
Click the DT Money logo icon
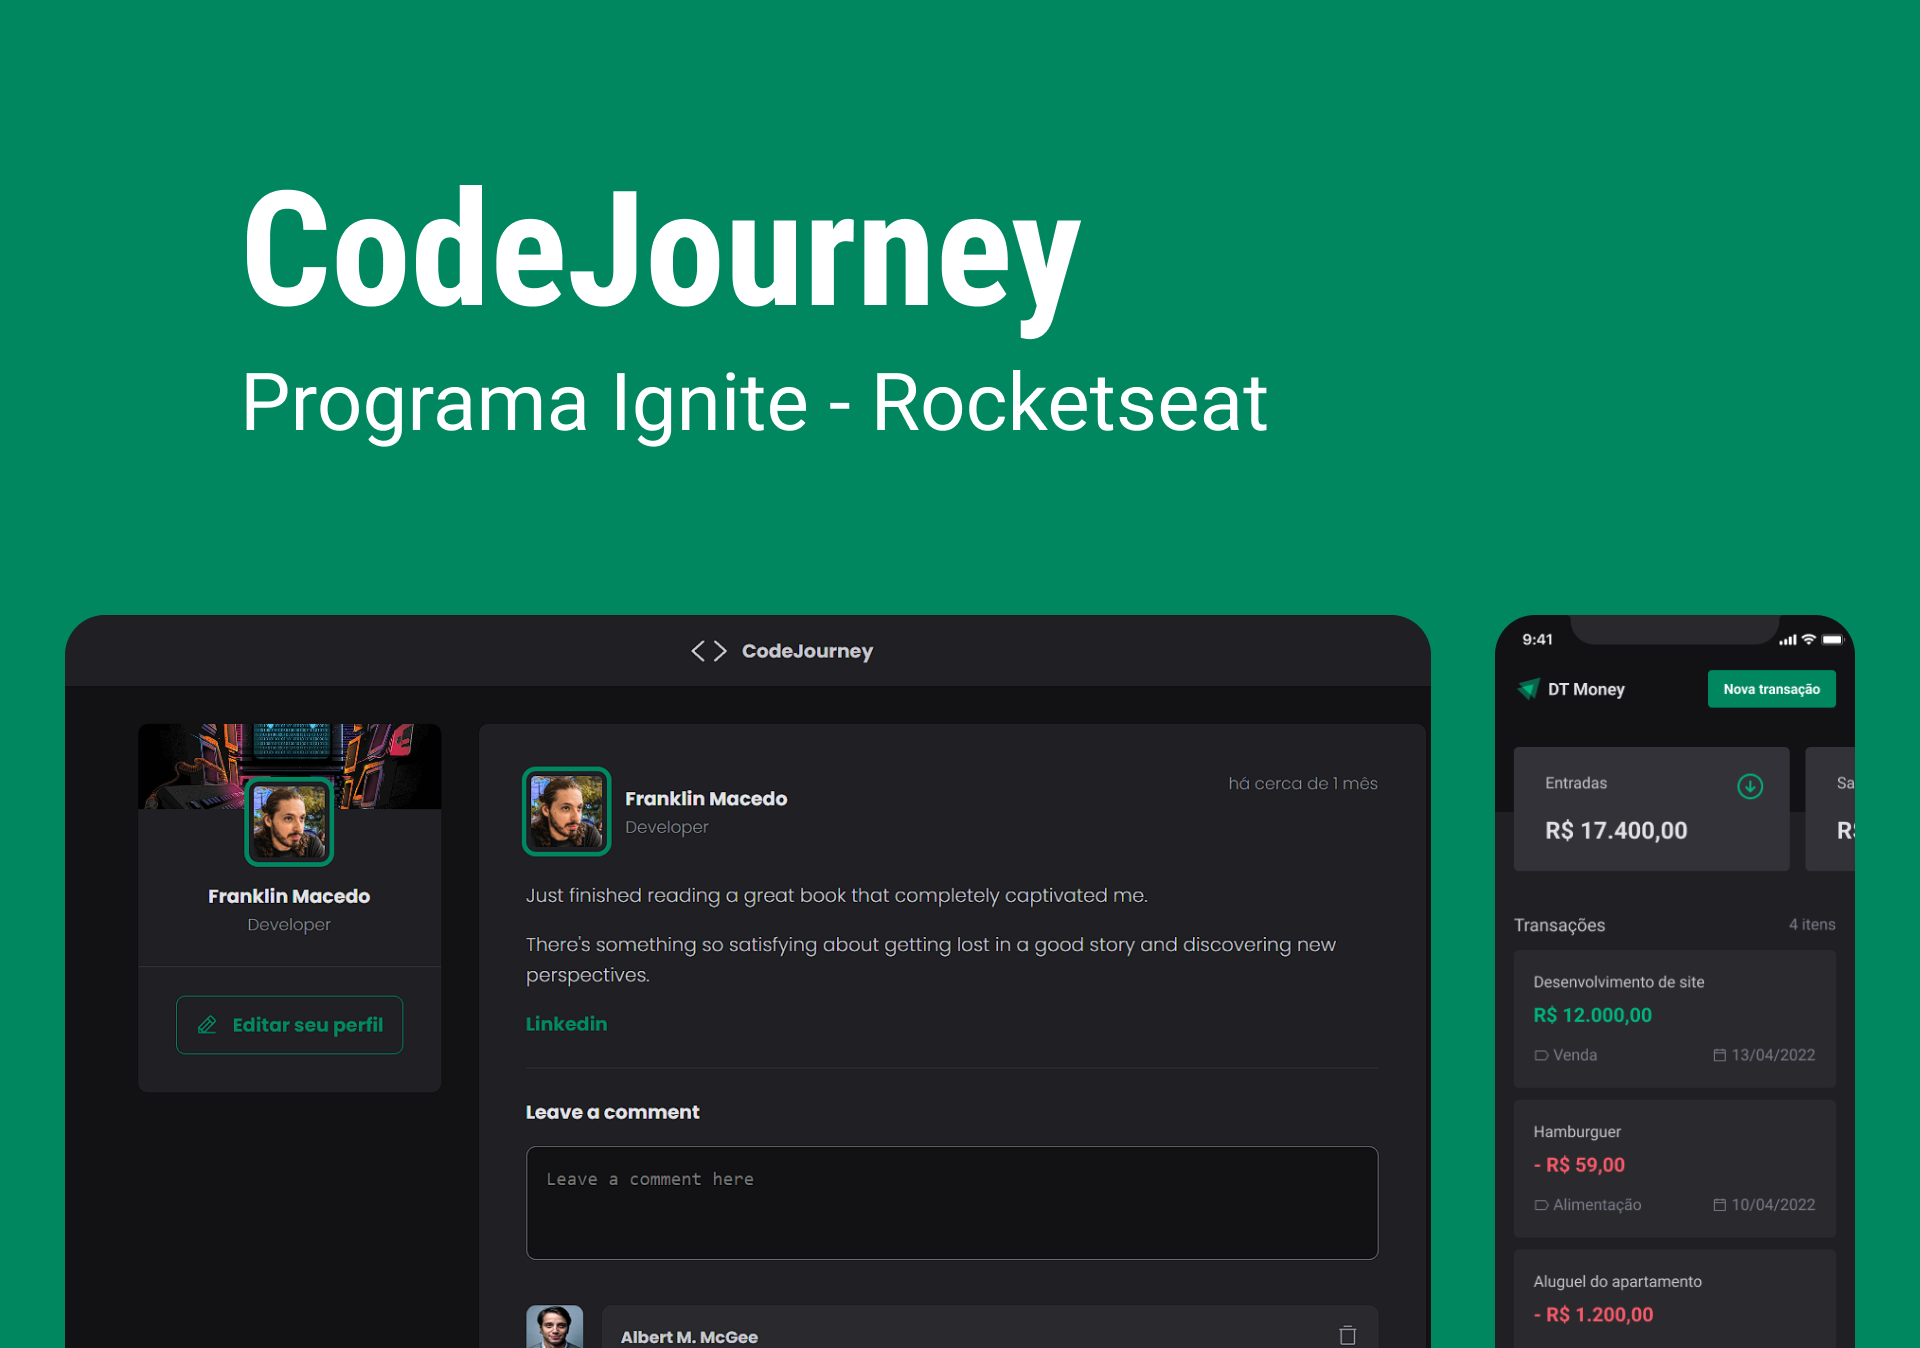[x=1528, y=689]
